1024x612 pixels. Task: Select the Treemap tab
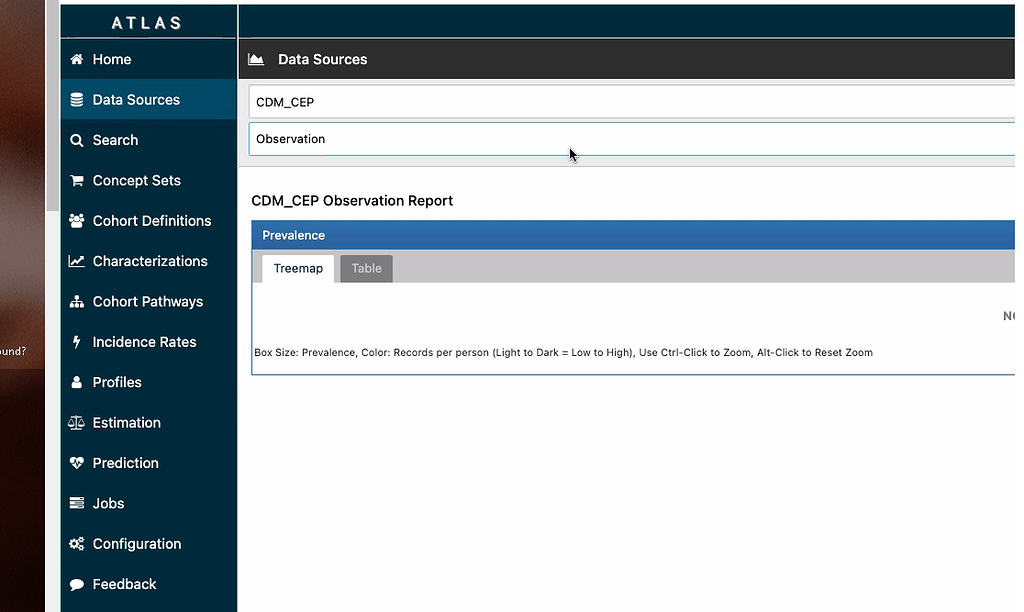pos(297,268)
